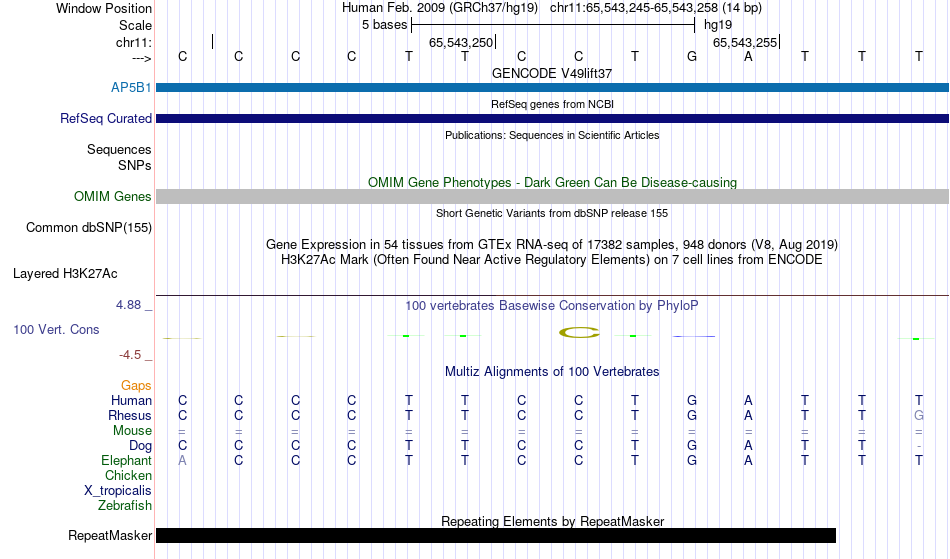Screen dimensions: 950x559
Task: Click the 100 Vert. Cons track label
Action: click(56, 329)
